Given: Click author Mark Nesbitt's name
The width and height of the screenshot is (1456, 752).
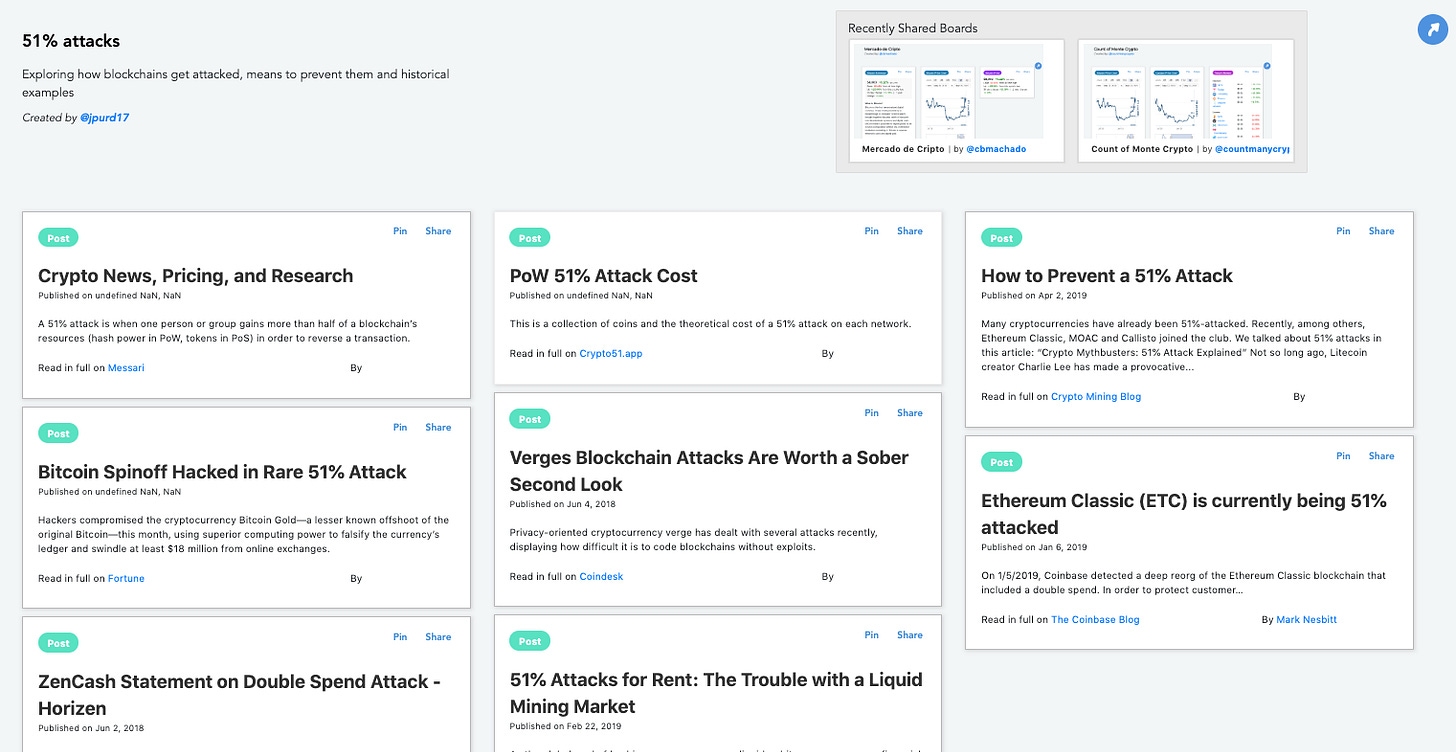Looking at the screenshot, I should pos(1306,620).
